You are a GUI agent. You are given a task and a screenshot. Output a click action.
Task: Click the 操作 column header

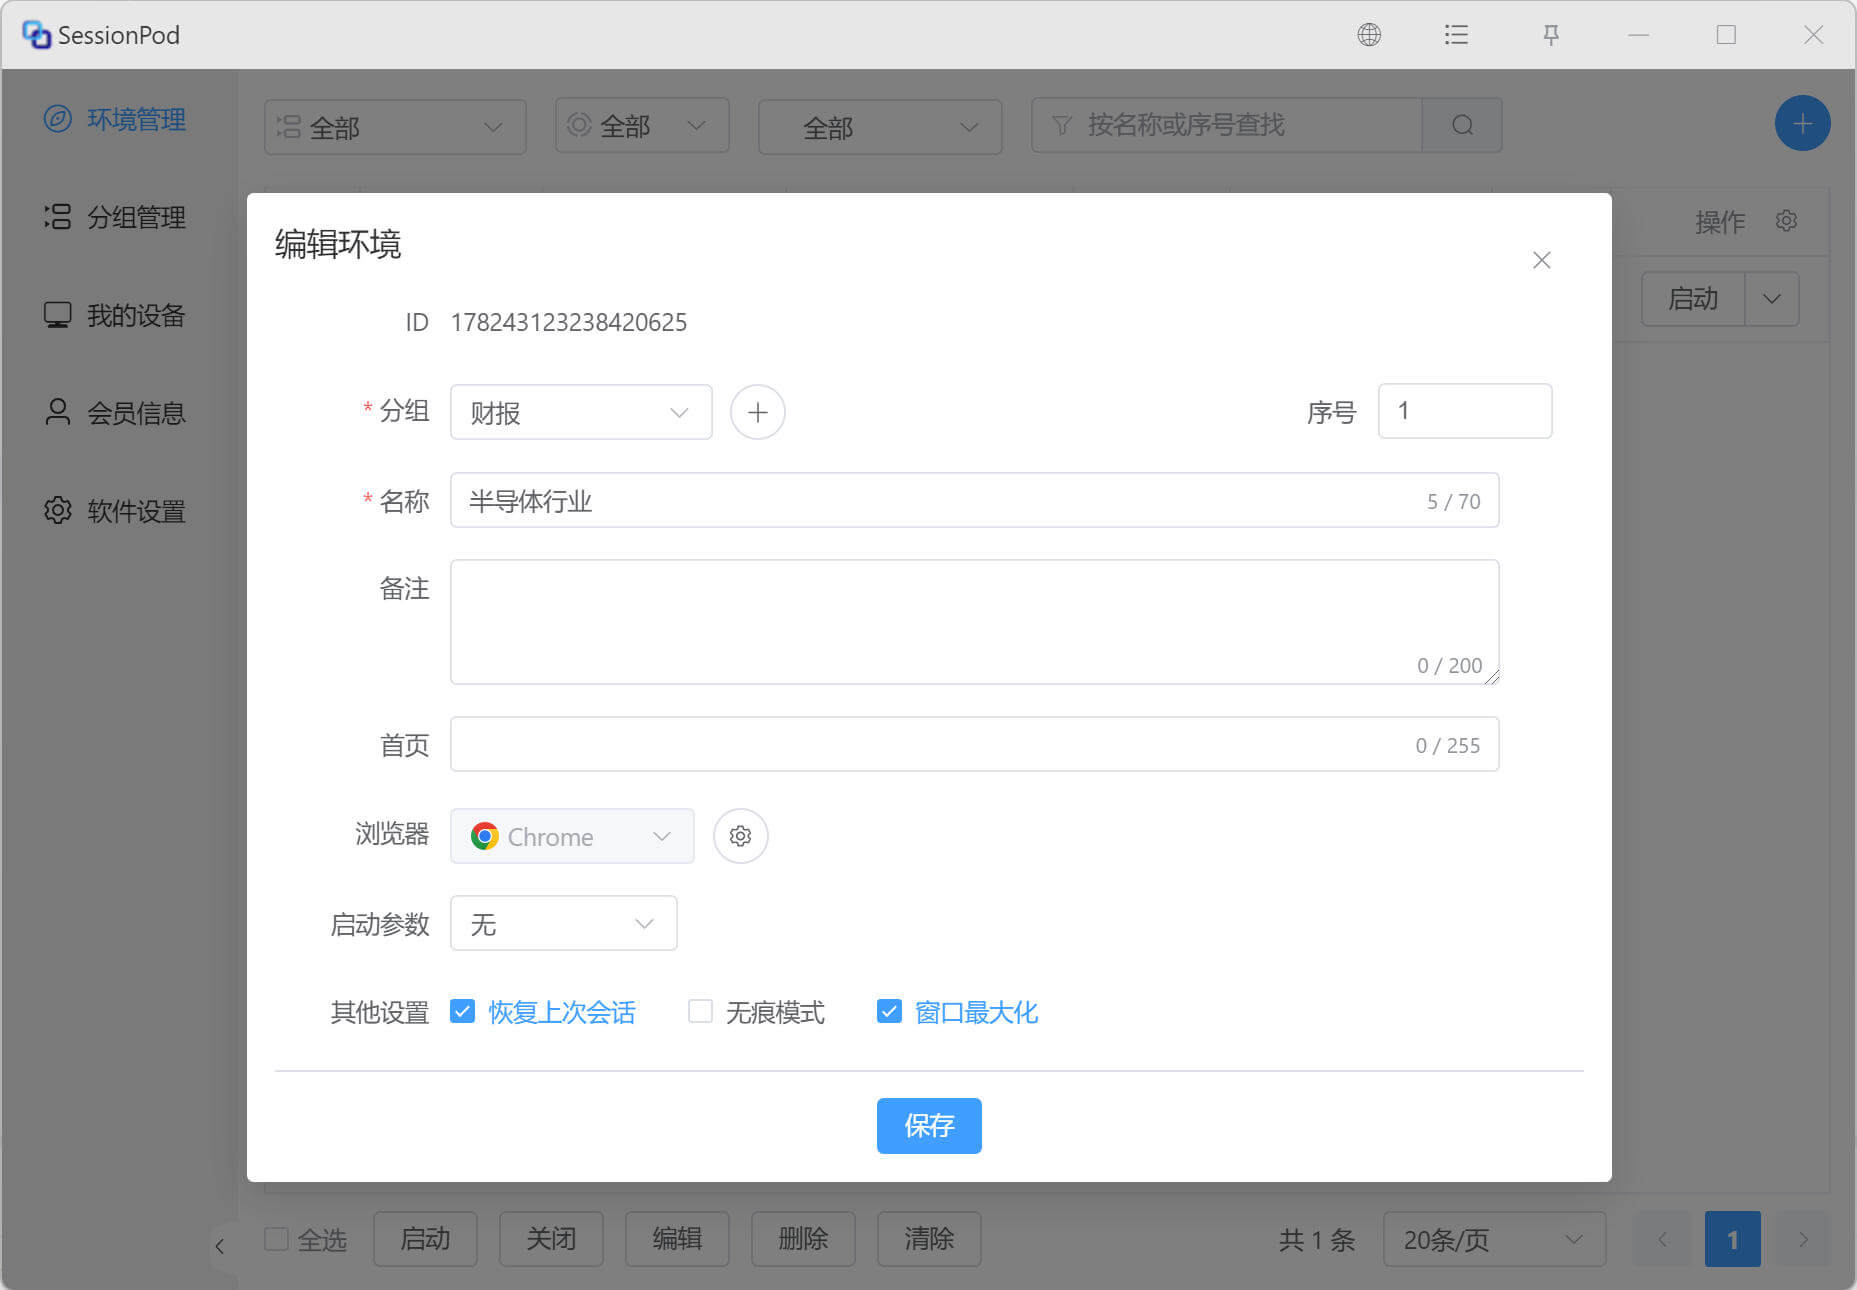pos(1720,221)
